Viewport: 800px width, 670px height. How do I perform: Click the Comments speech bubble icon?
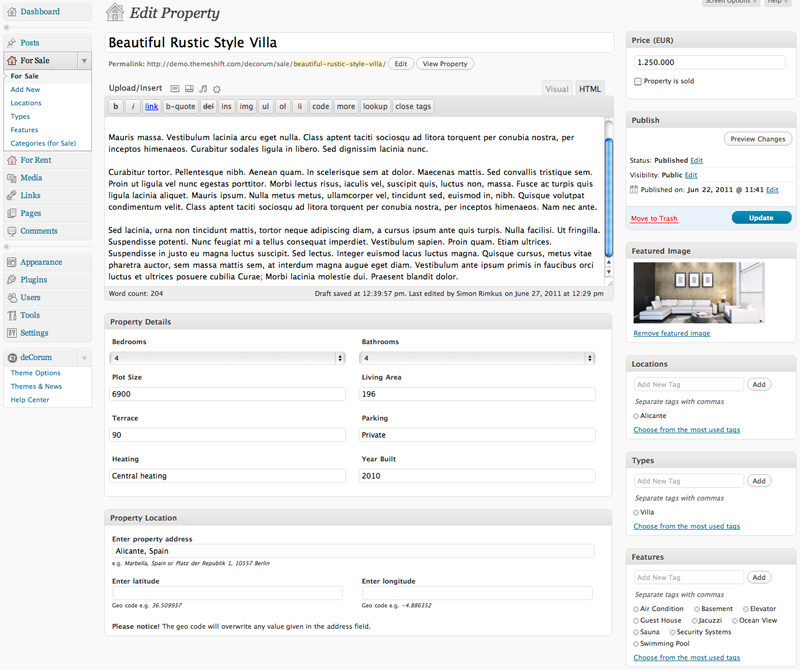pos(11,231)
